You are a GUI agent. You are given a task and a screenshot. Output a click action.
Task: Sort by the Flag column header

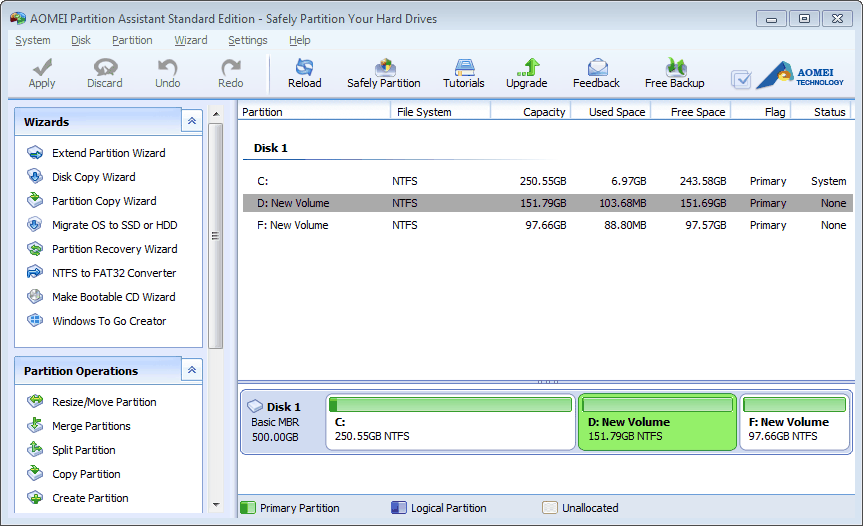(x=761, y=112)
